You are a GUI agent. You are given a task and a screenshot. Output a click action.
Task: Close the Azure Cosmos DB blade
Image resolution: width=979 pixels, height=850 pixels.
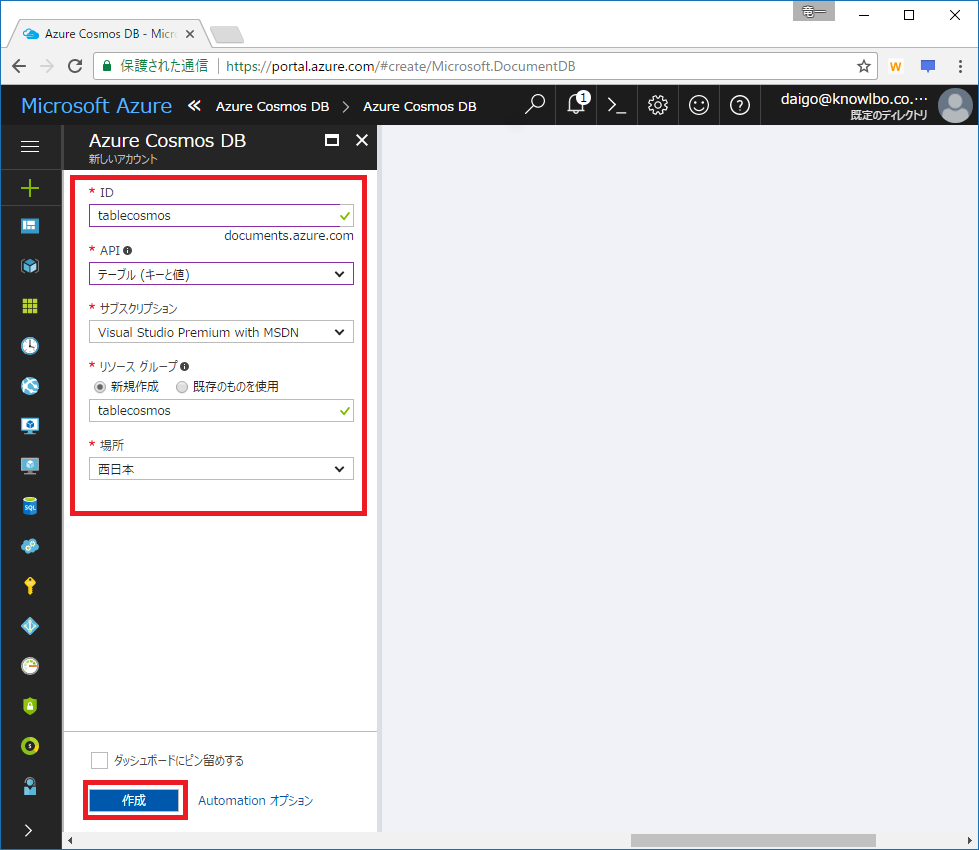pos(362,140)
